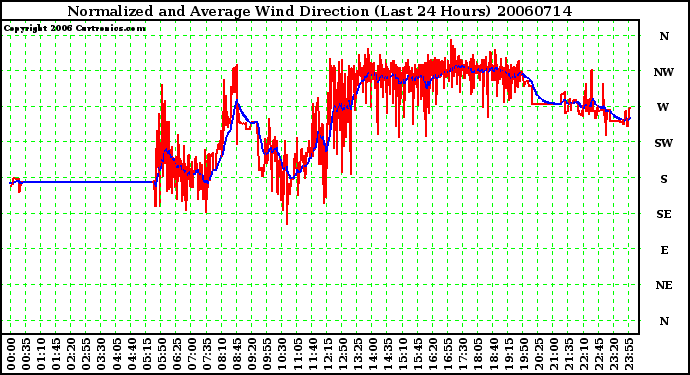Click the '07:00' time label
Screen dimensions: 690x375
point(192,354)
